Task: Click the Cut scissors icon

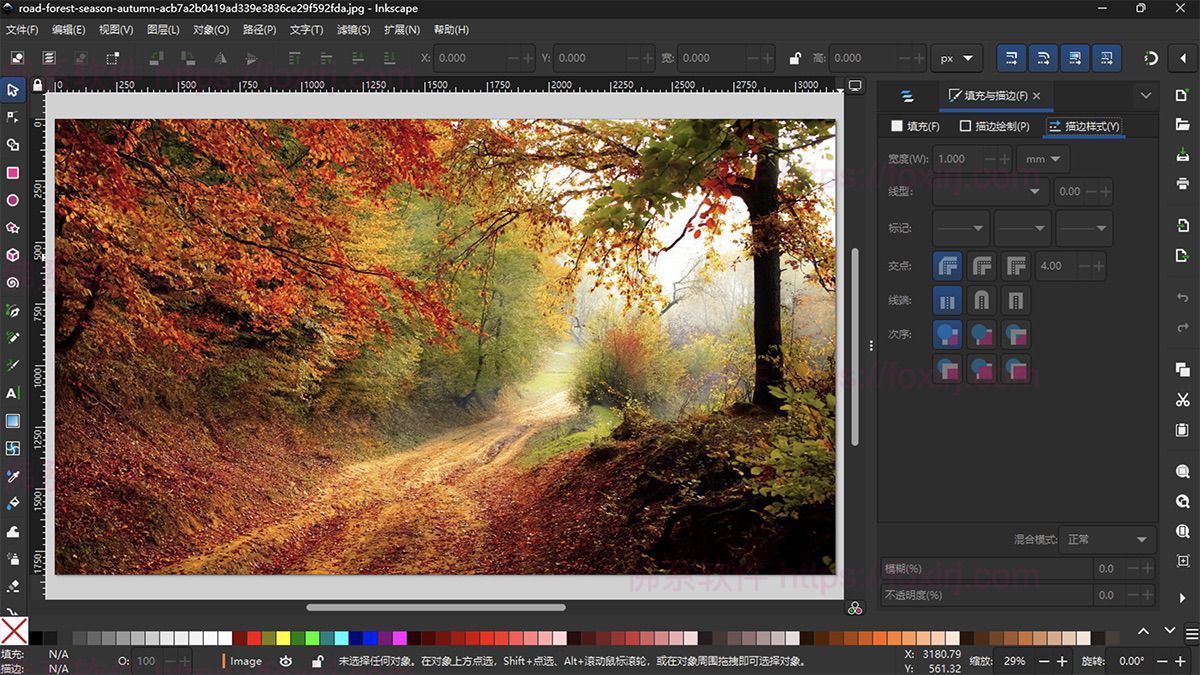Action: click(1183, 400)
